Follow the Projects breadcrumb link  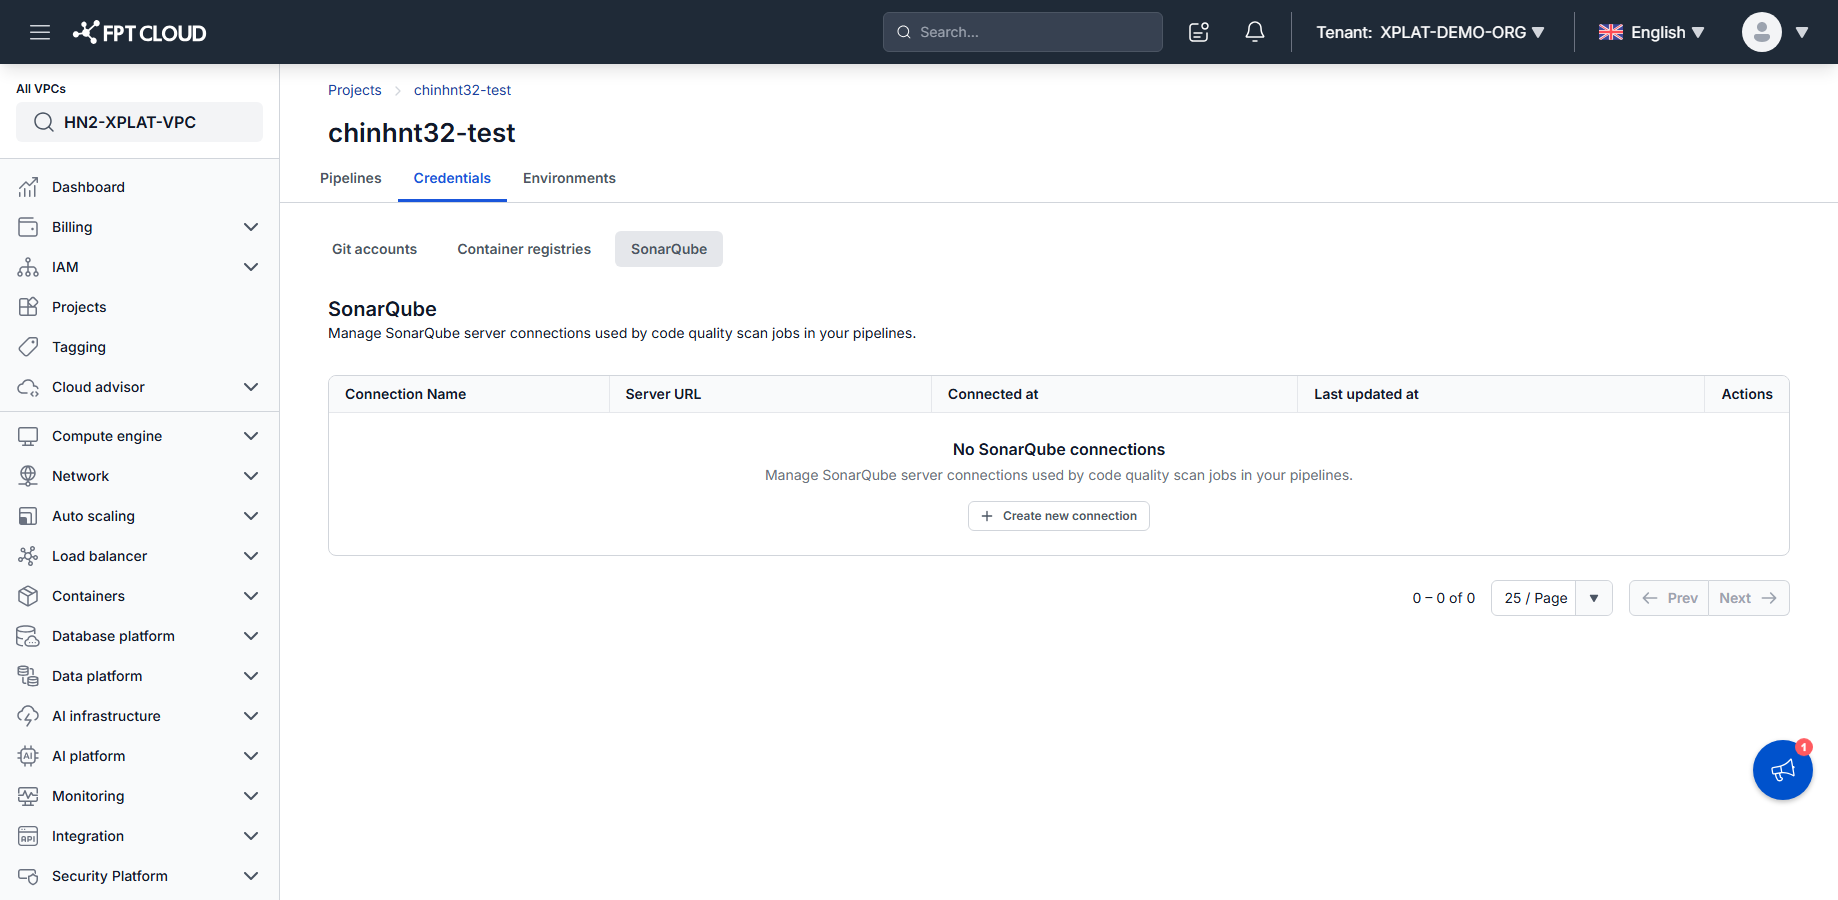click(355, 90)
